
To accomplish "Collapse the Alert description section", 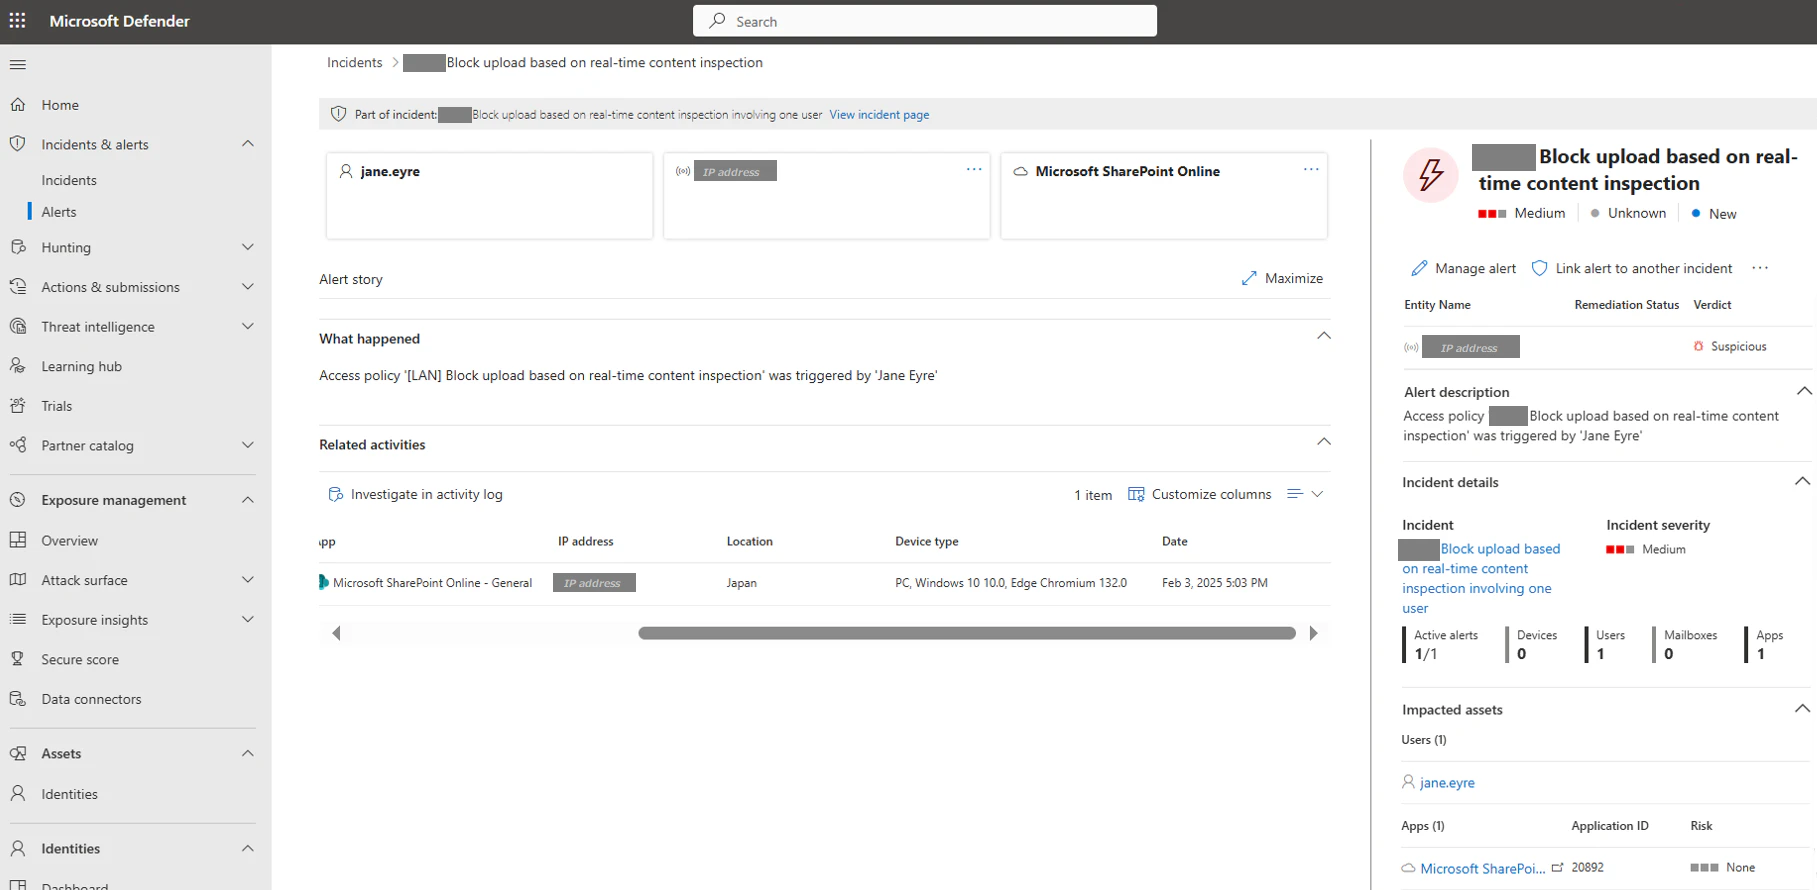I will (x=1804, y=391).
